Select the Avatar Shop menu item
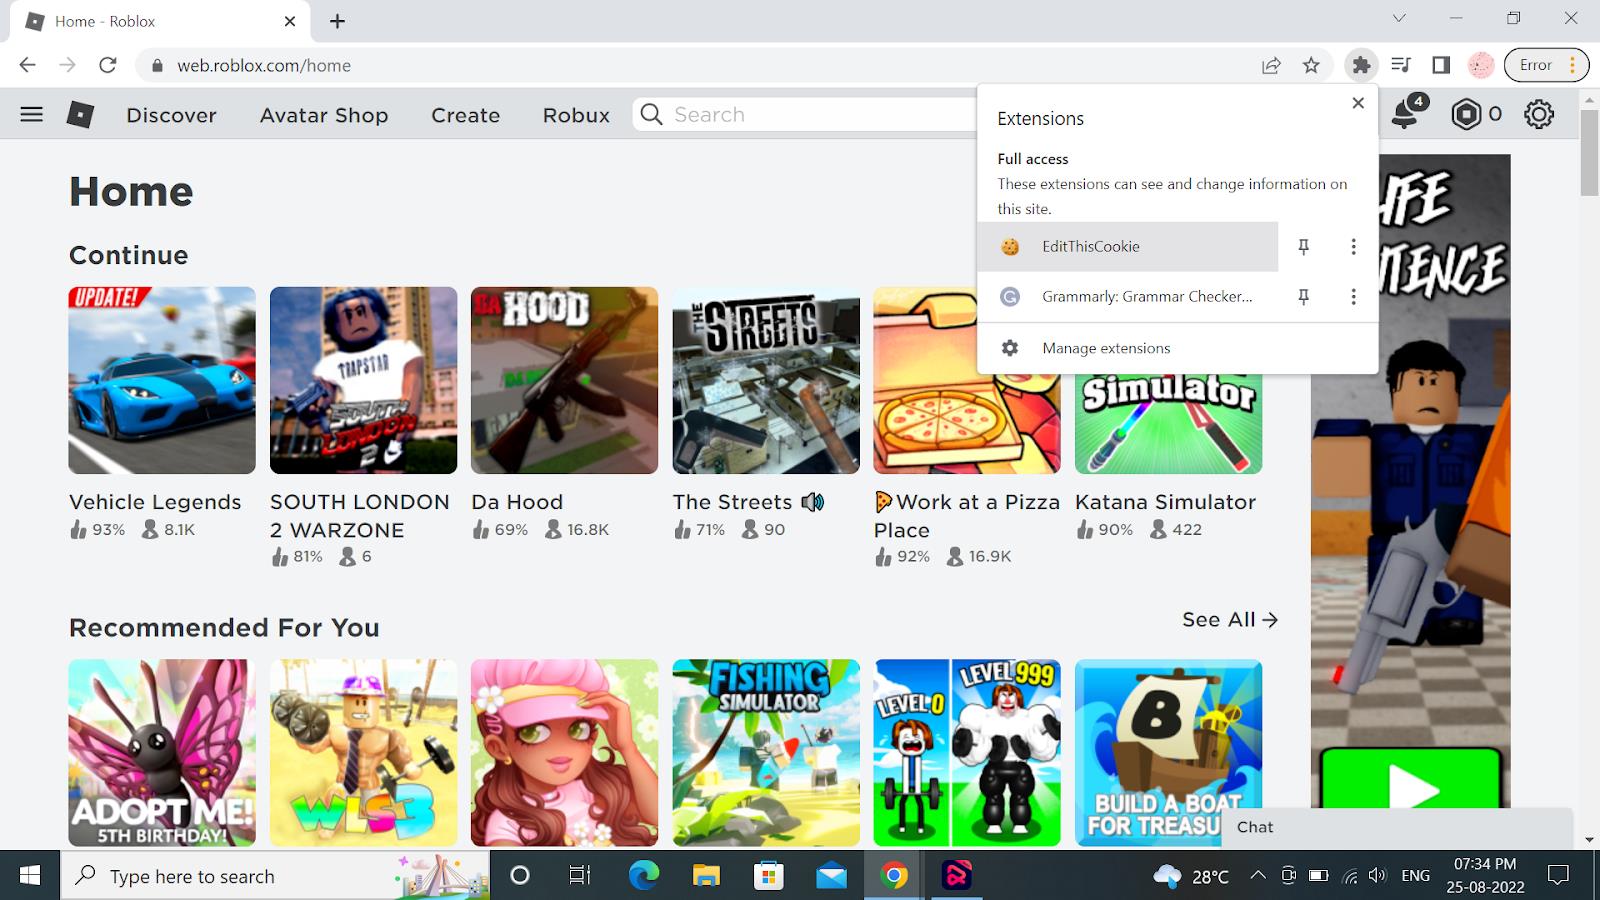1600x900 pixels. [x=323, y=115]
